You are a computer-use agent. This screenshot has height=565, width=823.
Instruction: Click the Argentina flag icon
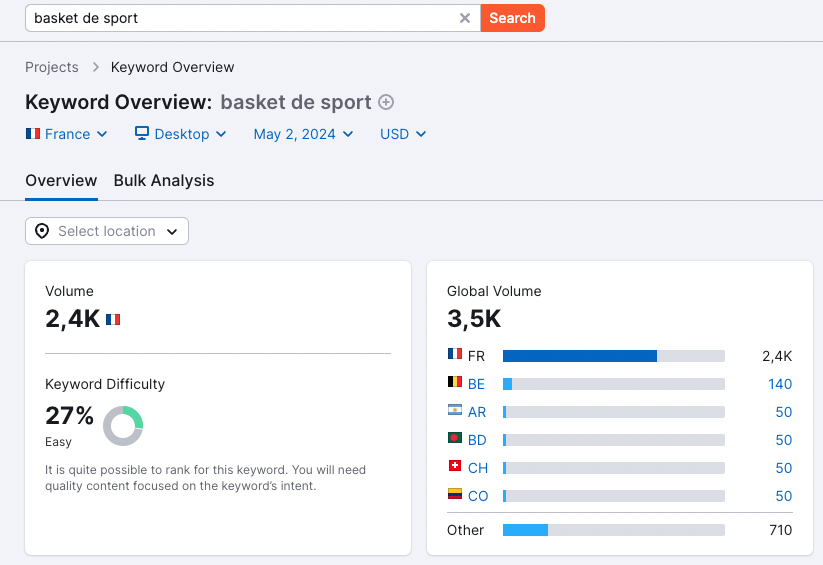pyautogui.click(x=455, y=411)
